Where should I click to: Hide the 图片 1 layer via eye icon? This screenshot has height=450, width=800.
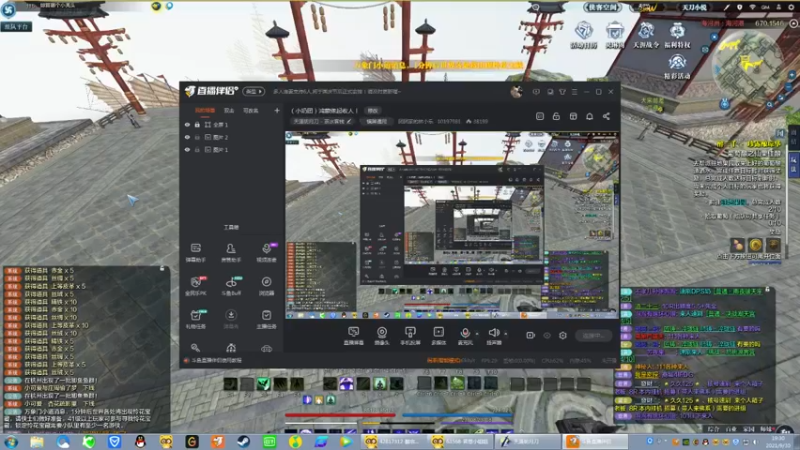[x=187, y=149]
